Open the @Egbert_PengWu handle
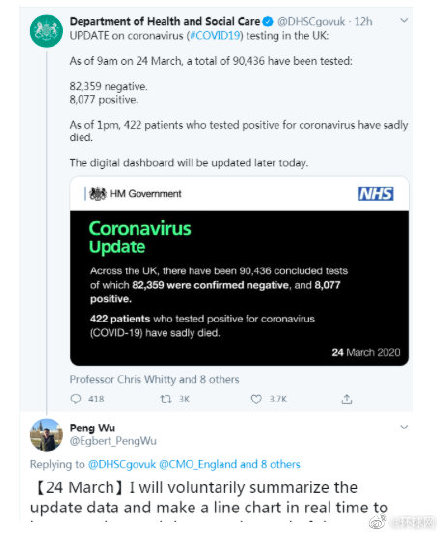This screenshot has height=536, width=440. 113,441
